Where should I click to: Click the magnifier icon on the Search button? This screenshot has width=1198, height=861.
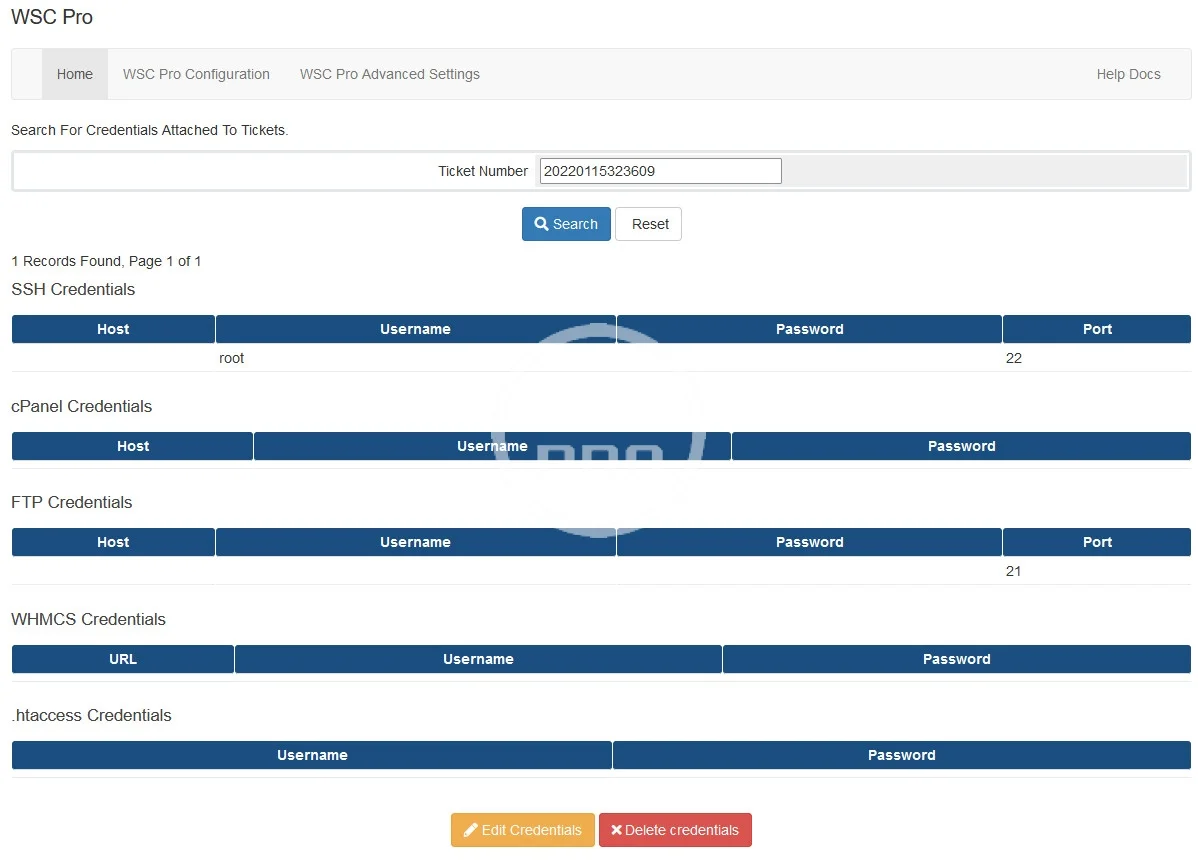coord(542,224)
